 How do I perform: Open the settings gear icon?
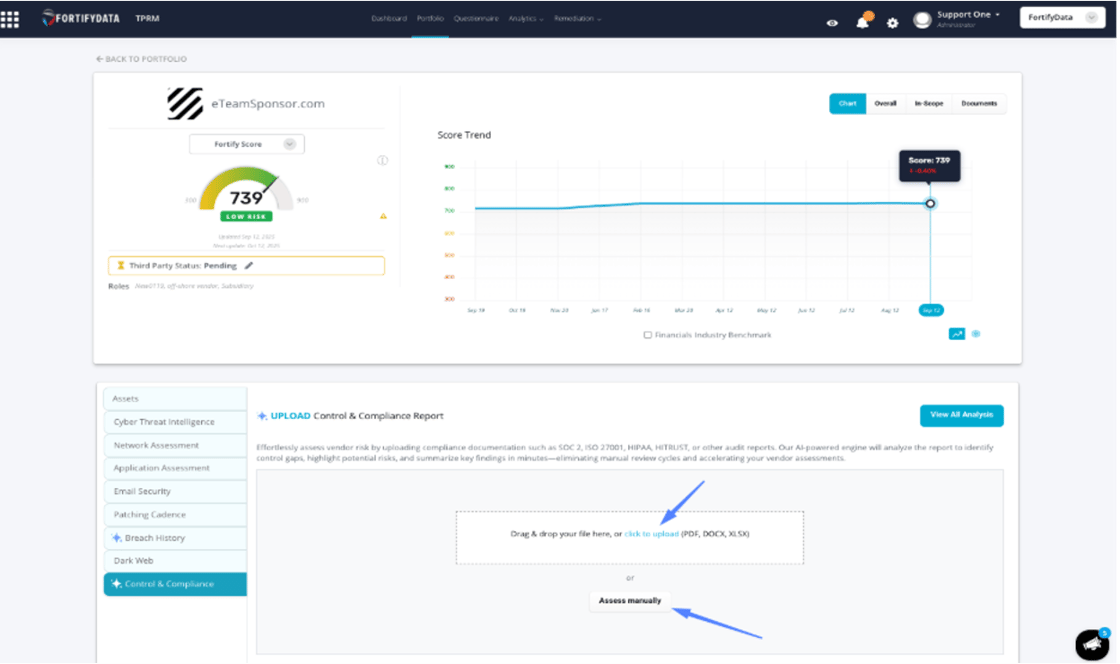(x=893, y=20)
